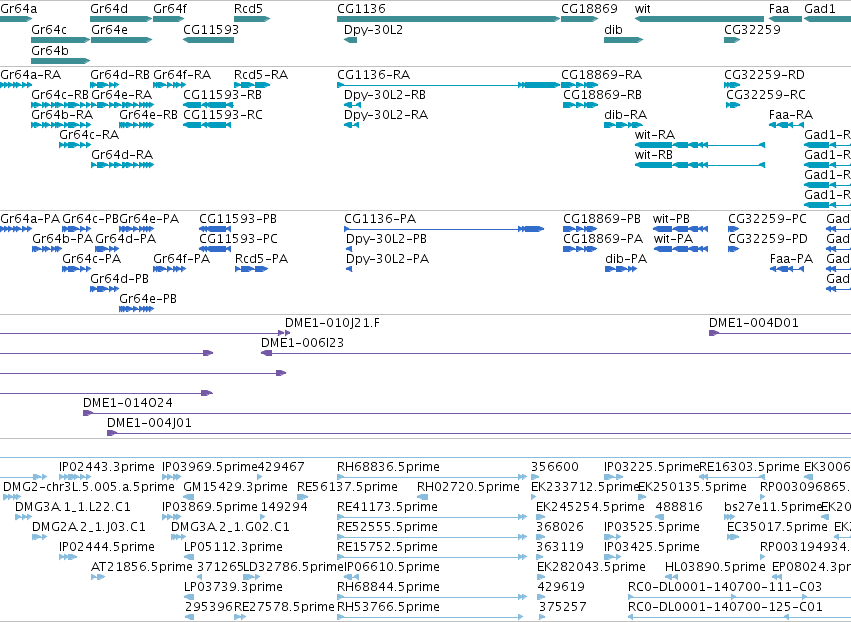Viewport: 851px width, 622px height.
Task: Select BAC clone DME1-004J01
Action: pyautogui.click(x=149, y=423)
